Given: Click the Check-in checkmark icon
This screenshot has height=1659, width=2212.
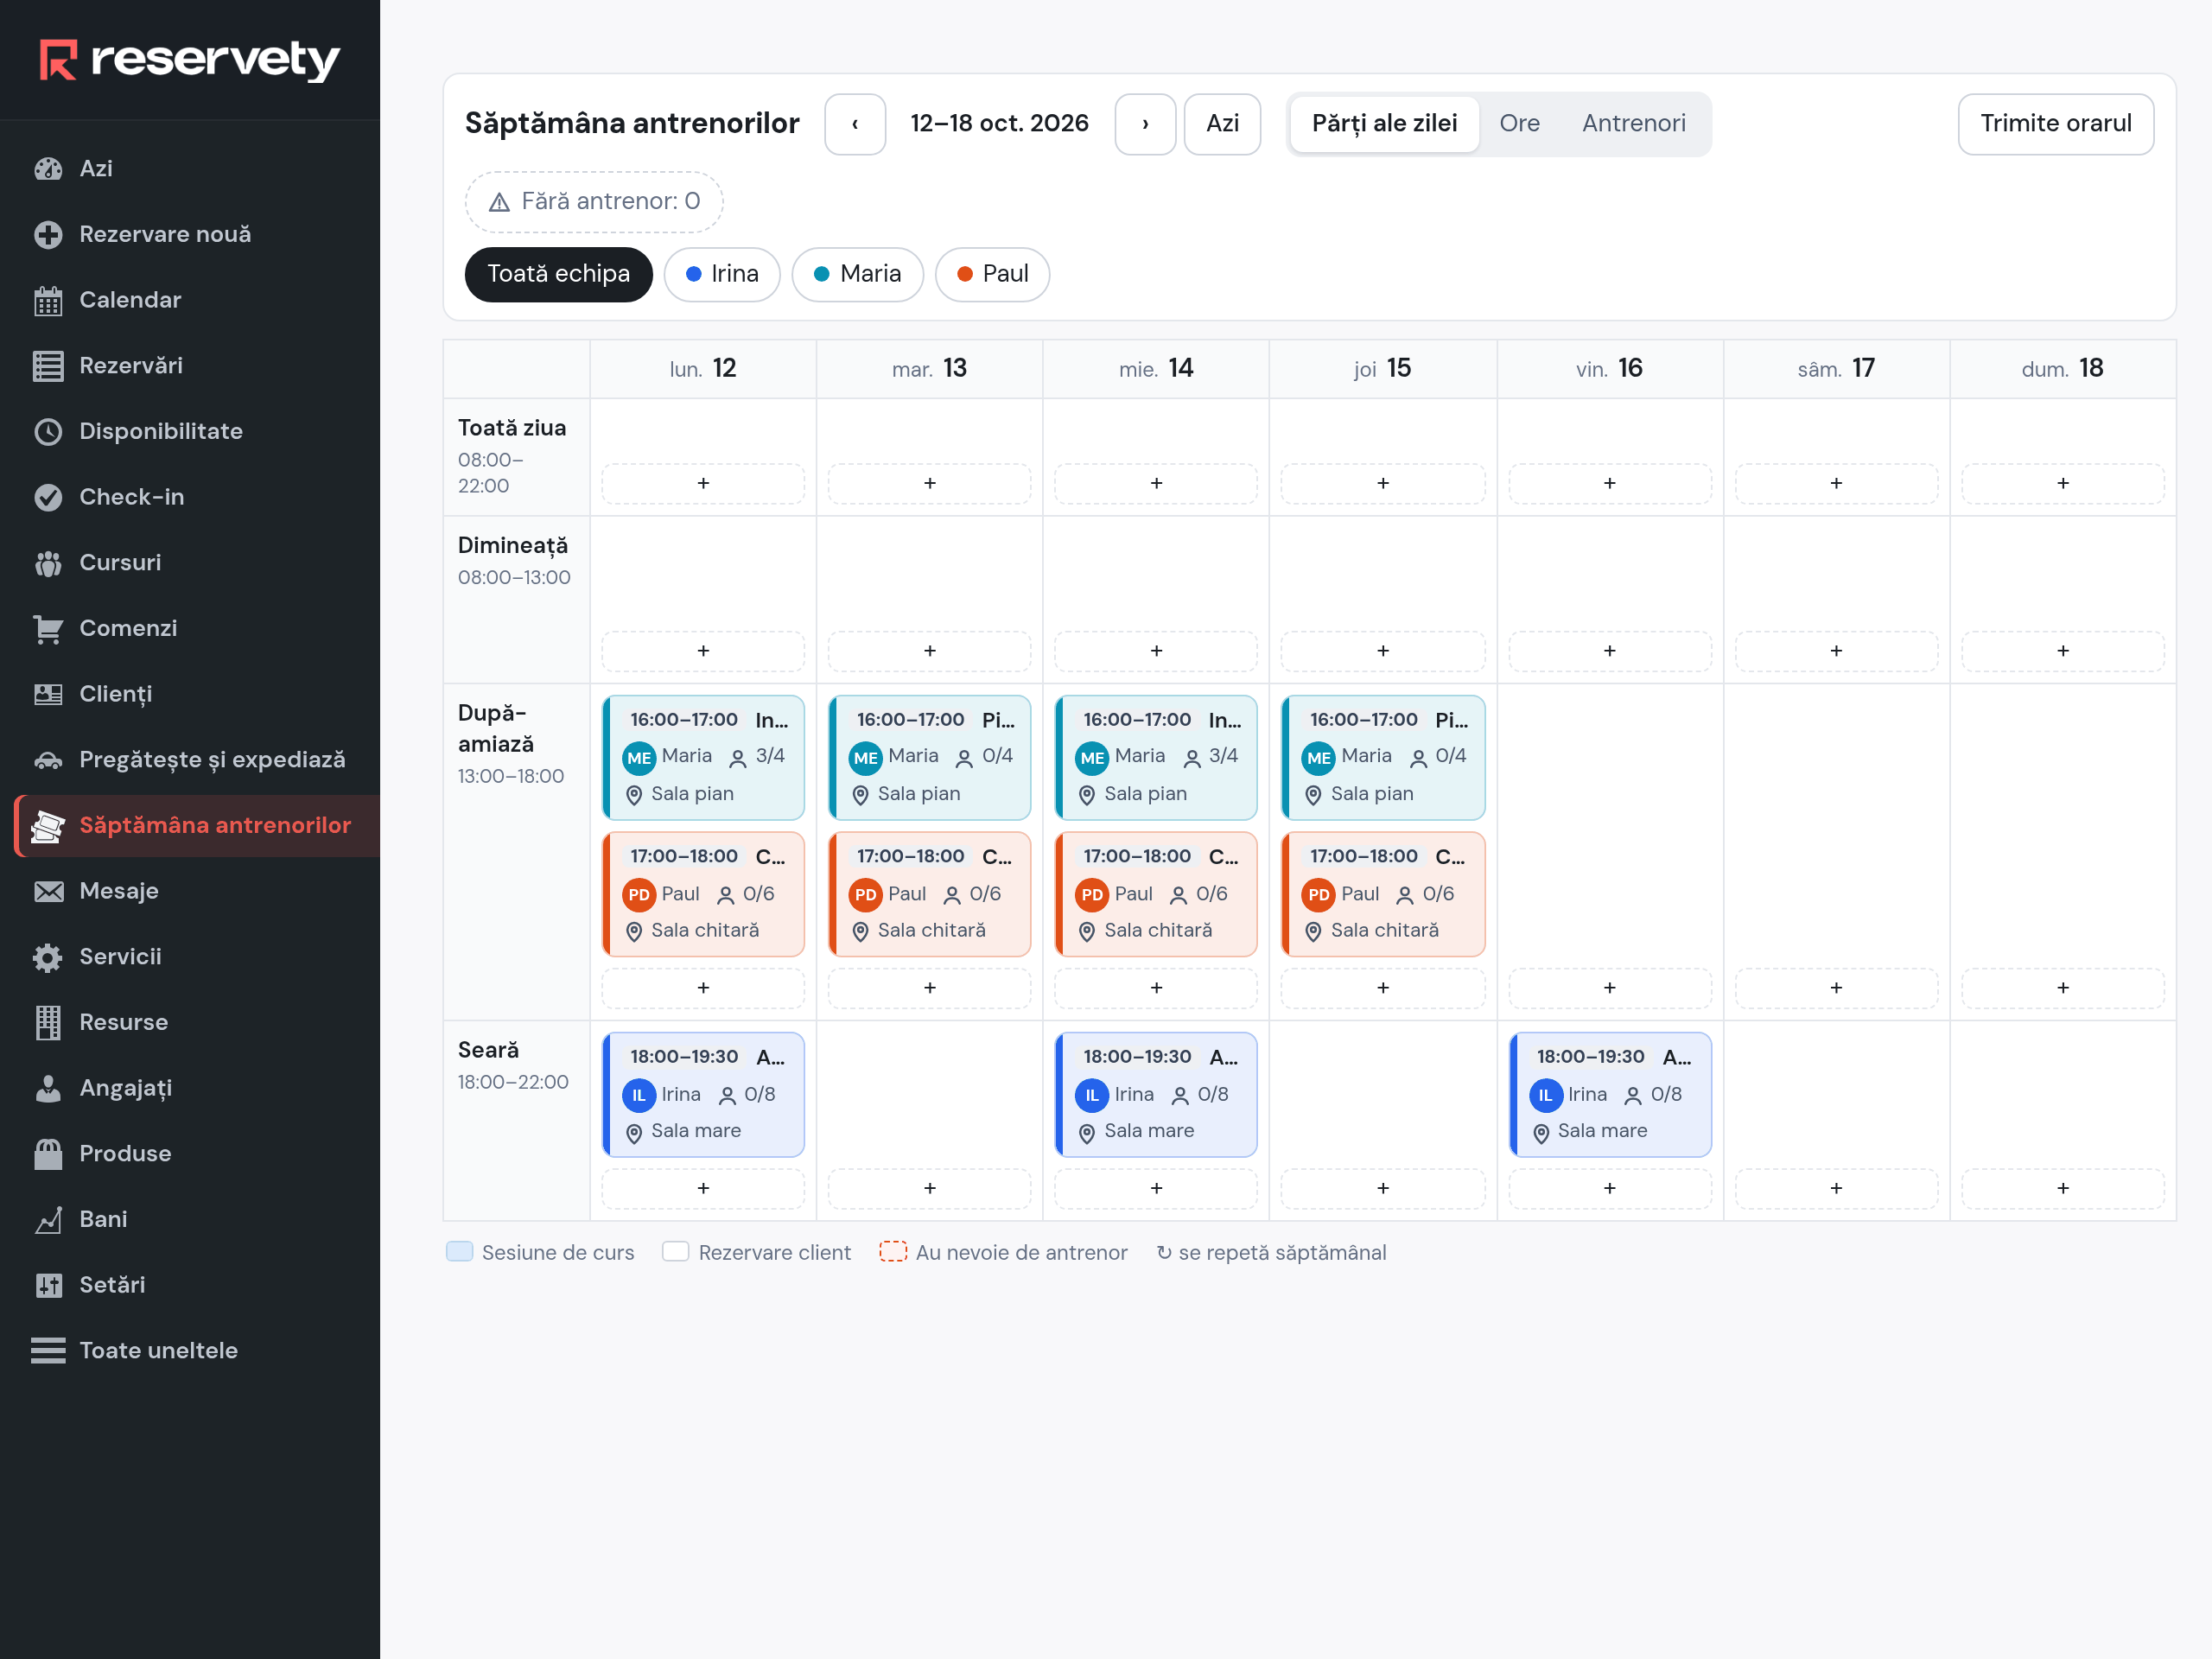Looking at the screenshot, I should tap(48, 497).
